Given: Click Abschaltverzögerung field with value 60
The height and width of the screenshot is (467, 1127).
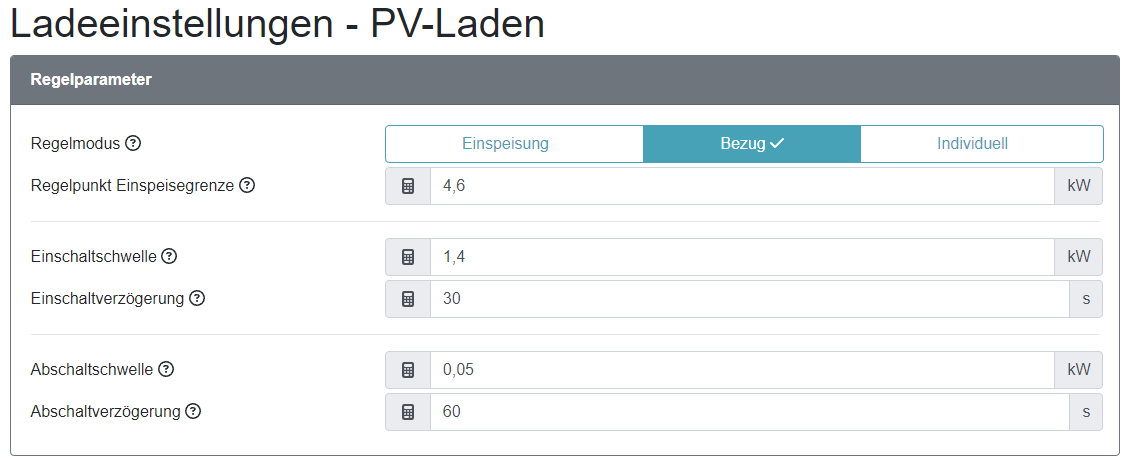Looking at the screenshot, I should [750, 412].
